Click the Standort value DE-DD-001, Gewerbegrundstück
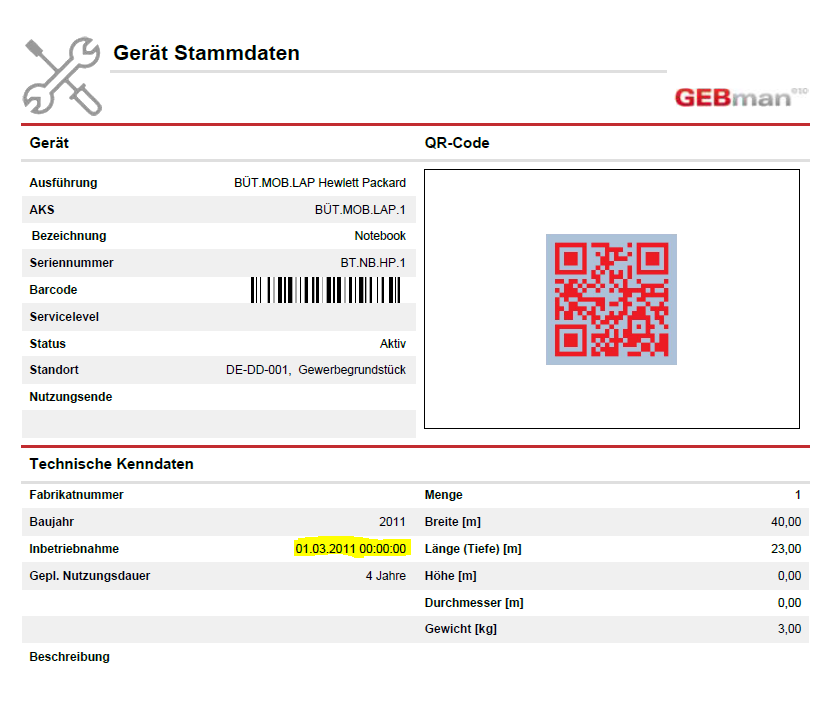840x722 pixels. click(x=316, y=370)
